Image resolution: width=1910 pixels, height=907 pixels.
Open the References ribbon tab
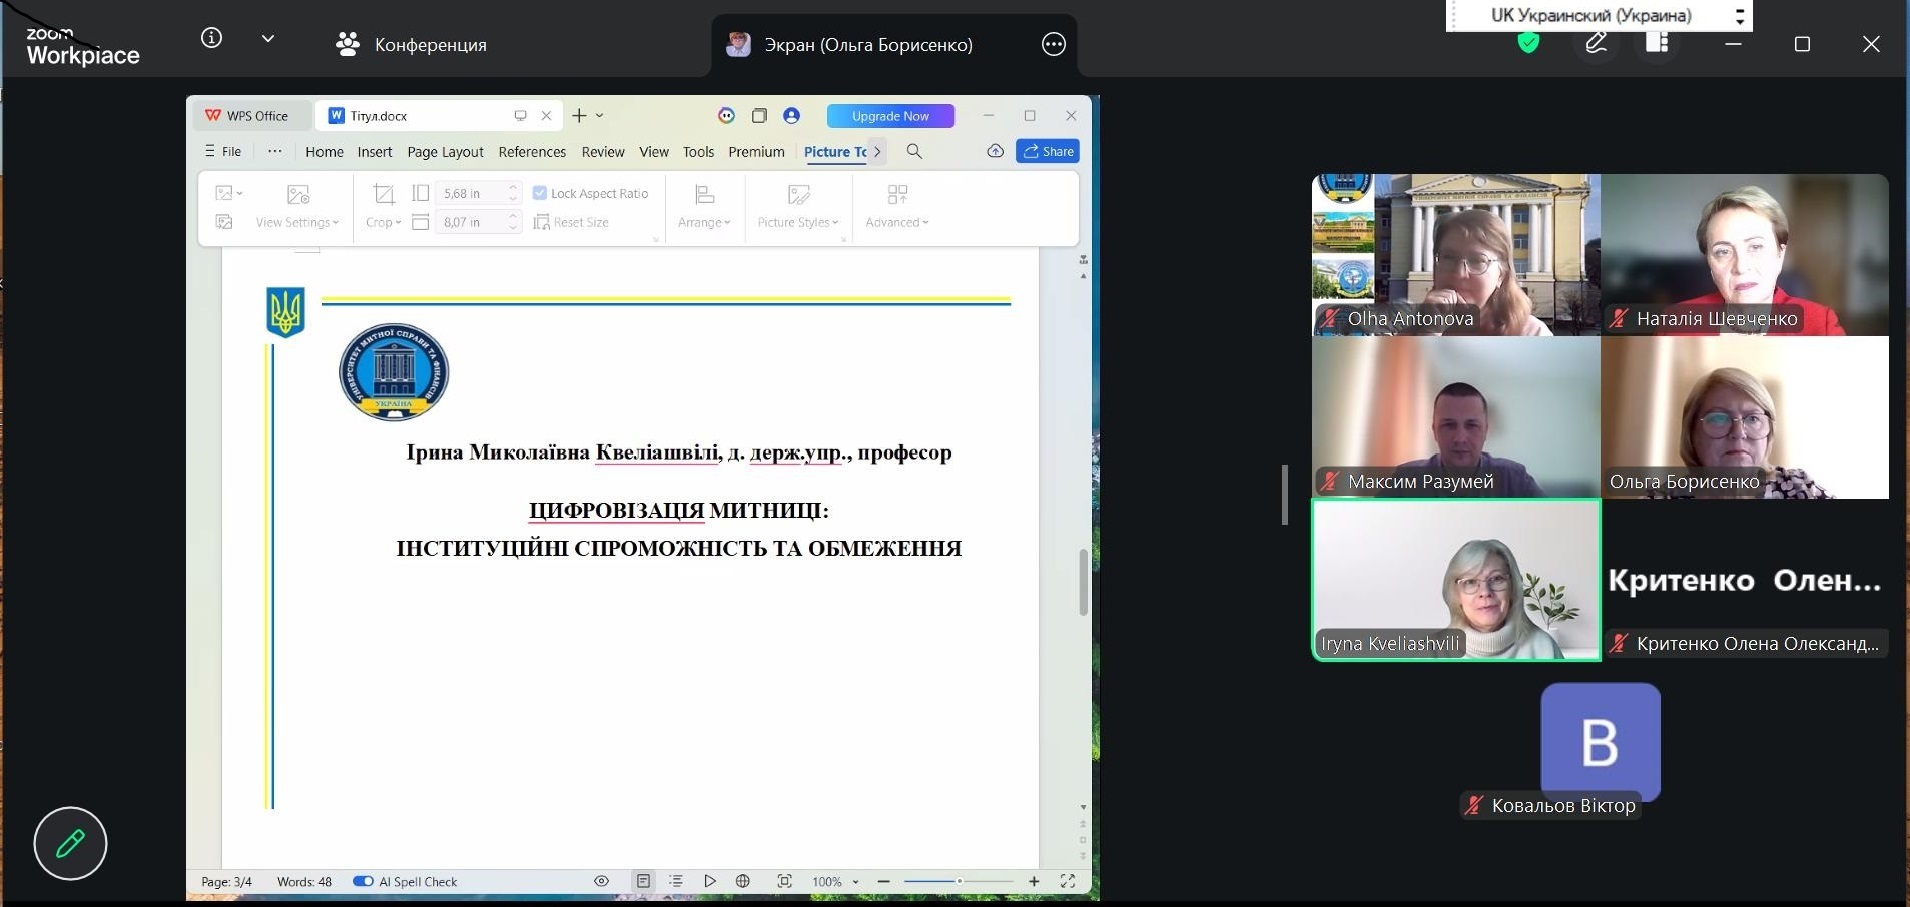532,152
